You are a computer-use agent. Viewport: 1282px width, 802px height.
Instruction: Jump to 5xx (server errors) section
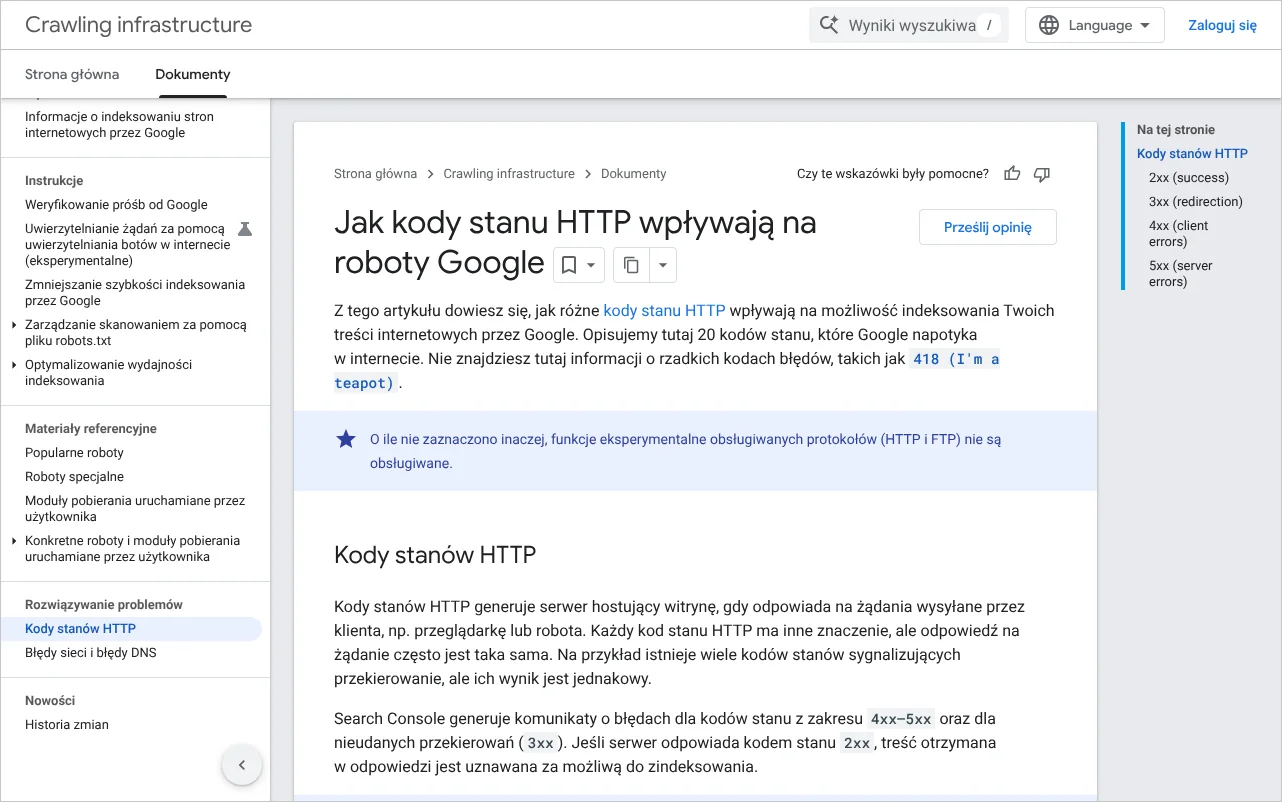[1181, 274]
